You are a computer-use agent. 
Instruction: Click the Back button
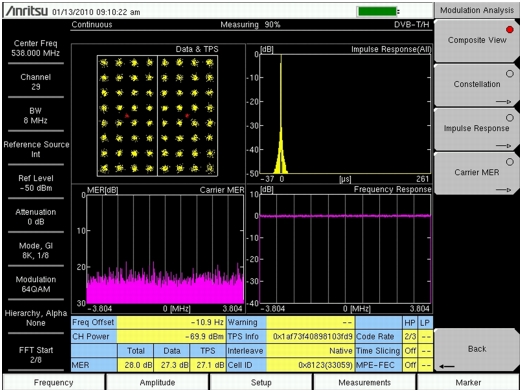(x=477, y=350)
